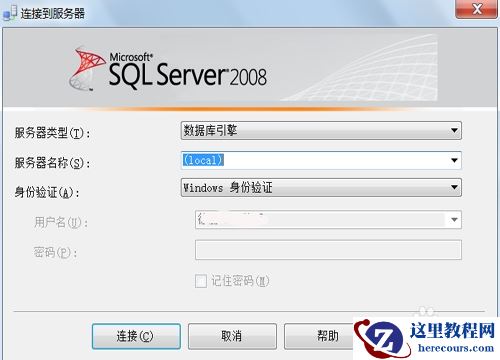
Task: Select the Windows 身份验证 combo box
Action: pyautogui.click(x=321, y=187)
